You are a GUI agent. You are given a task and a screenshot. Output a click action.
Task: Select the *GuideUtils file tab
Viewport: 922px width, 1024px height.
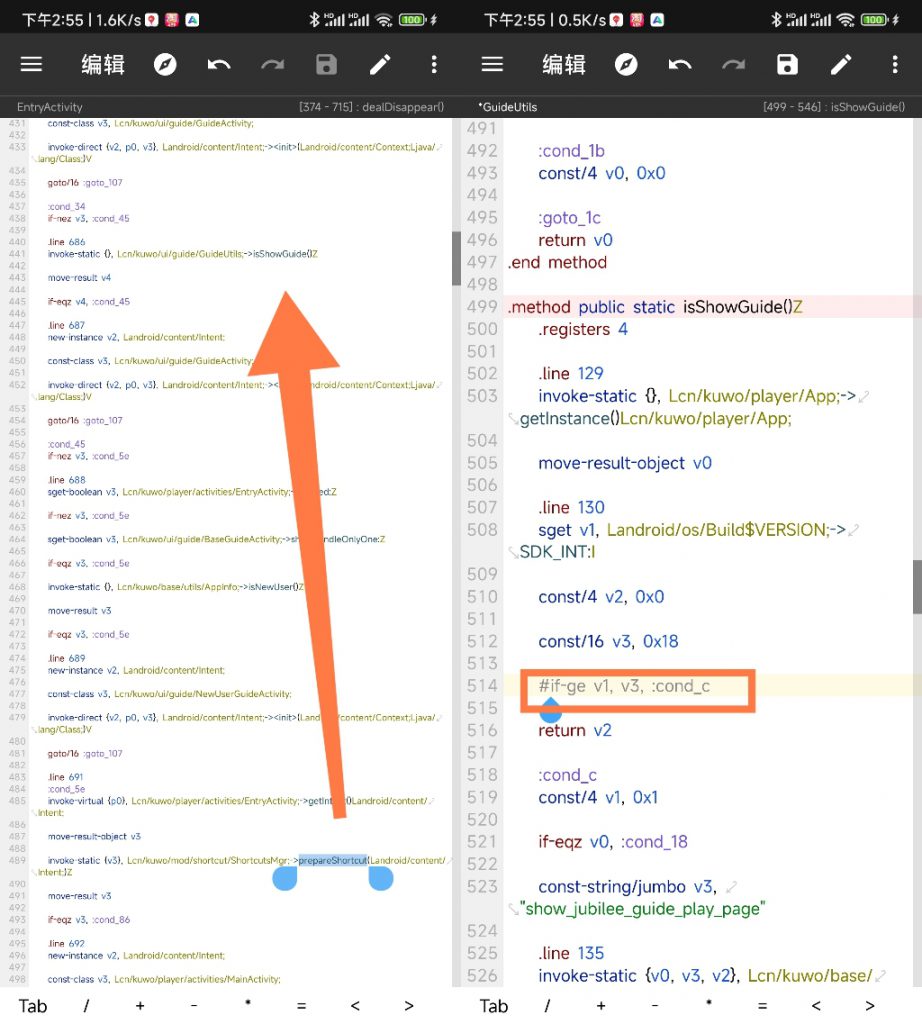tap(507, 107)
